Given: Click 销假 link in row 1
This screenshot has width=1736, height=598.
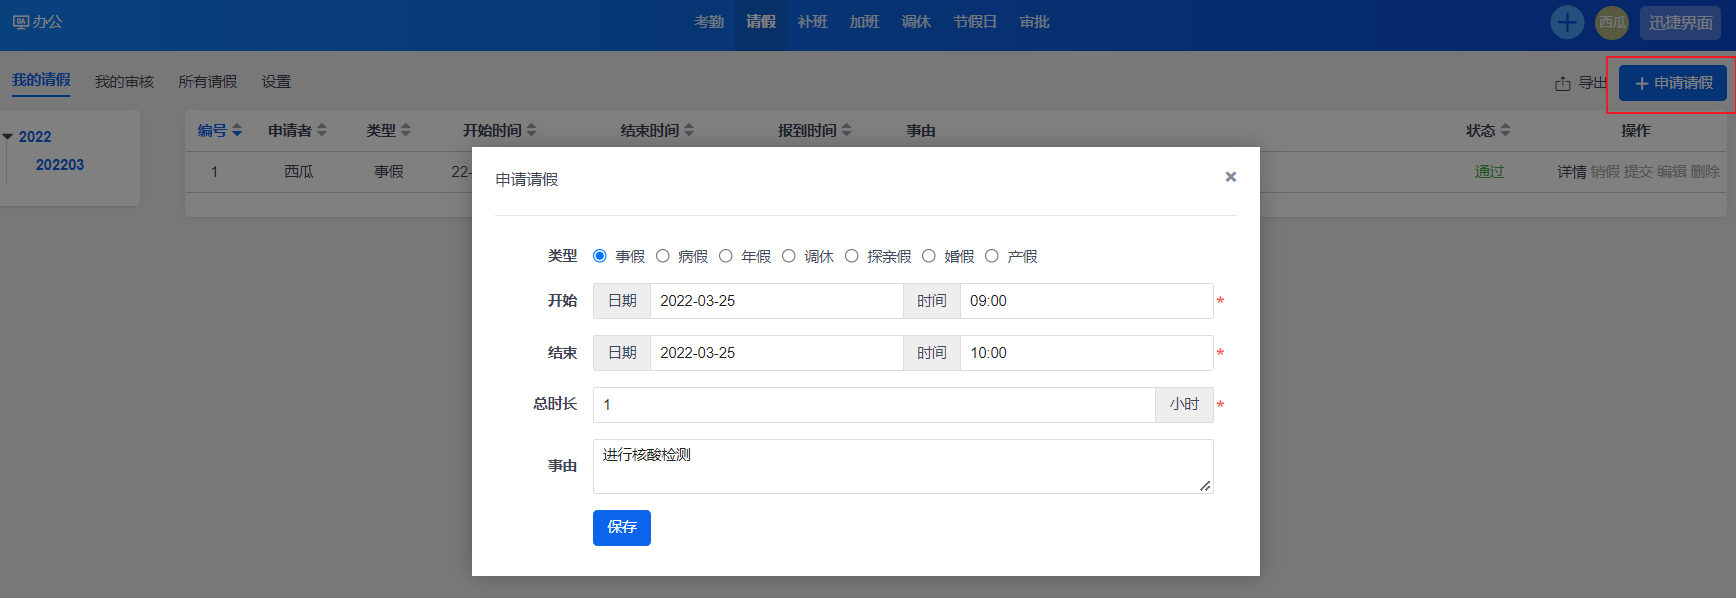Looking at the screenshot, I should click(x=1605, y=172).
